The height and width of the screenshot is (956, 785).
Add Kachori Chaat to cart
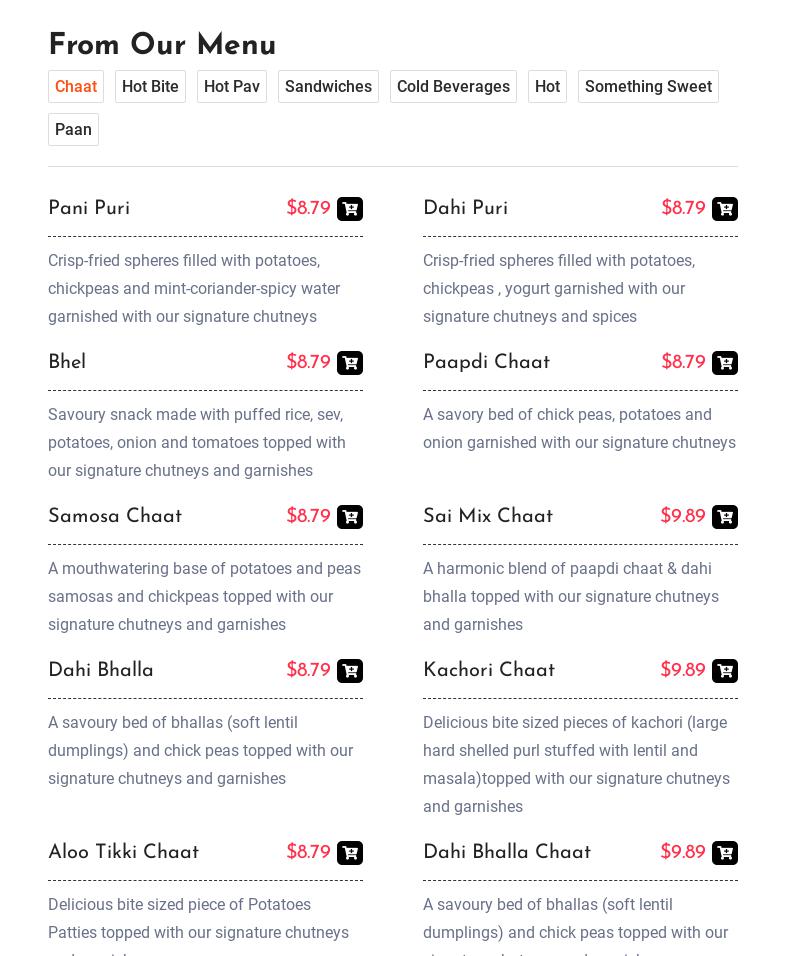pyautogui.click(x=725, y=671)
